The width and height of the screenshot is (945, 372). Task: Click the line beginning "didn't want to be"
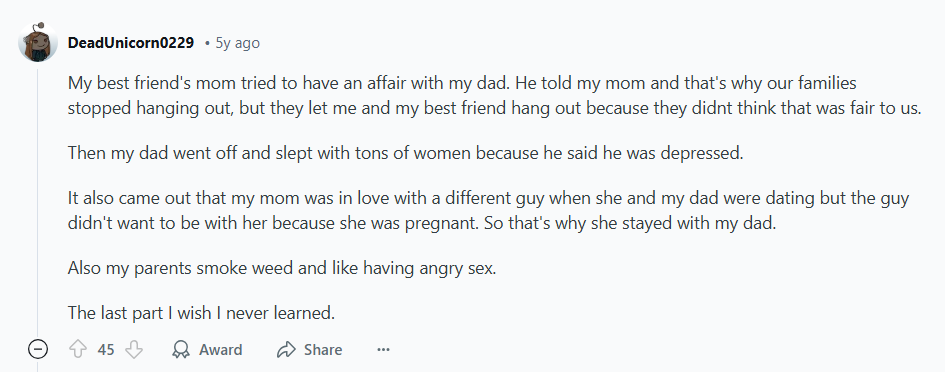422,224
